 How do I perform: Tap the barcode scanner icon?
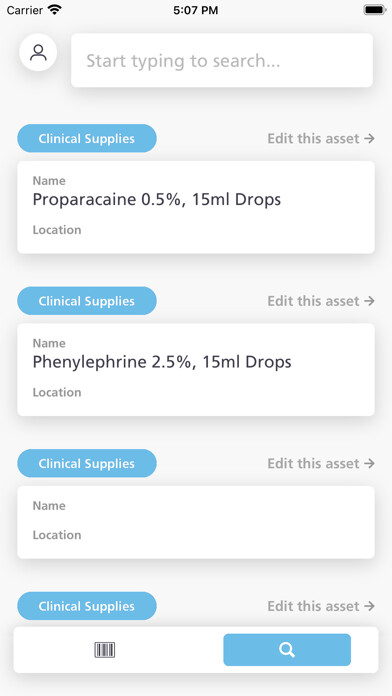[x=105, y=650]
